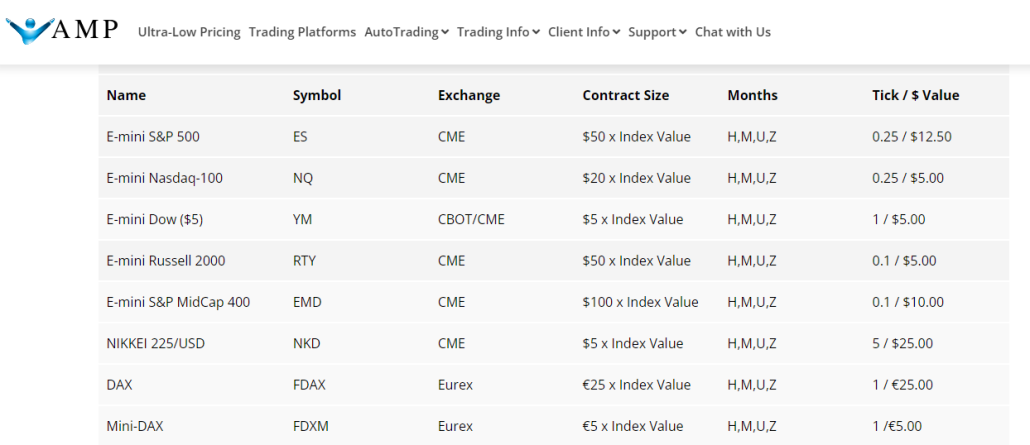Click the Exchange column header

click(x=468, y=96)
